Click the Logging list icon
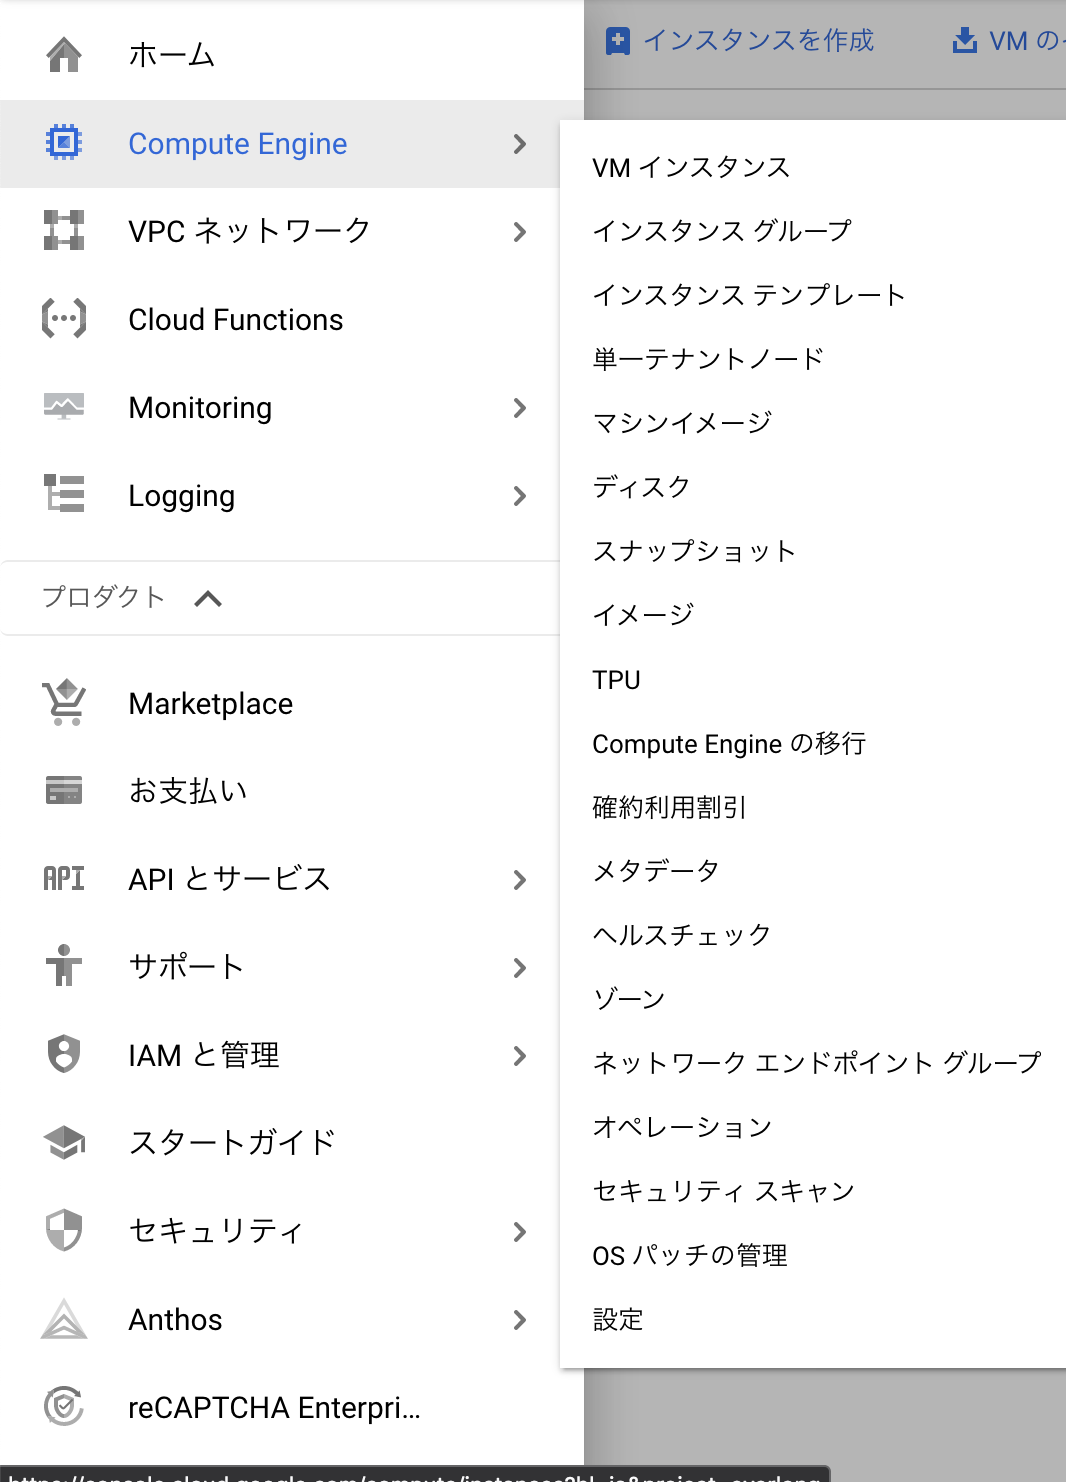Screen dimensions: 1066x1482 coord(64,494)
